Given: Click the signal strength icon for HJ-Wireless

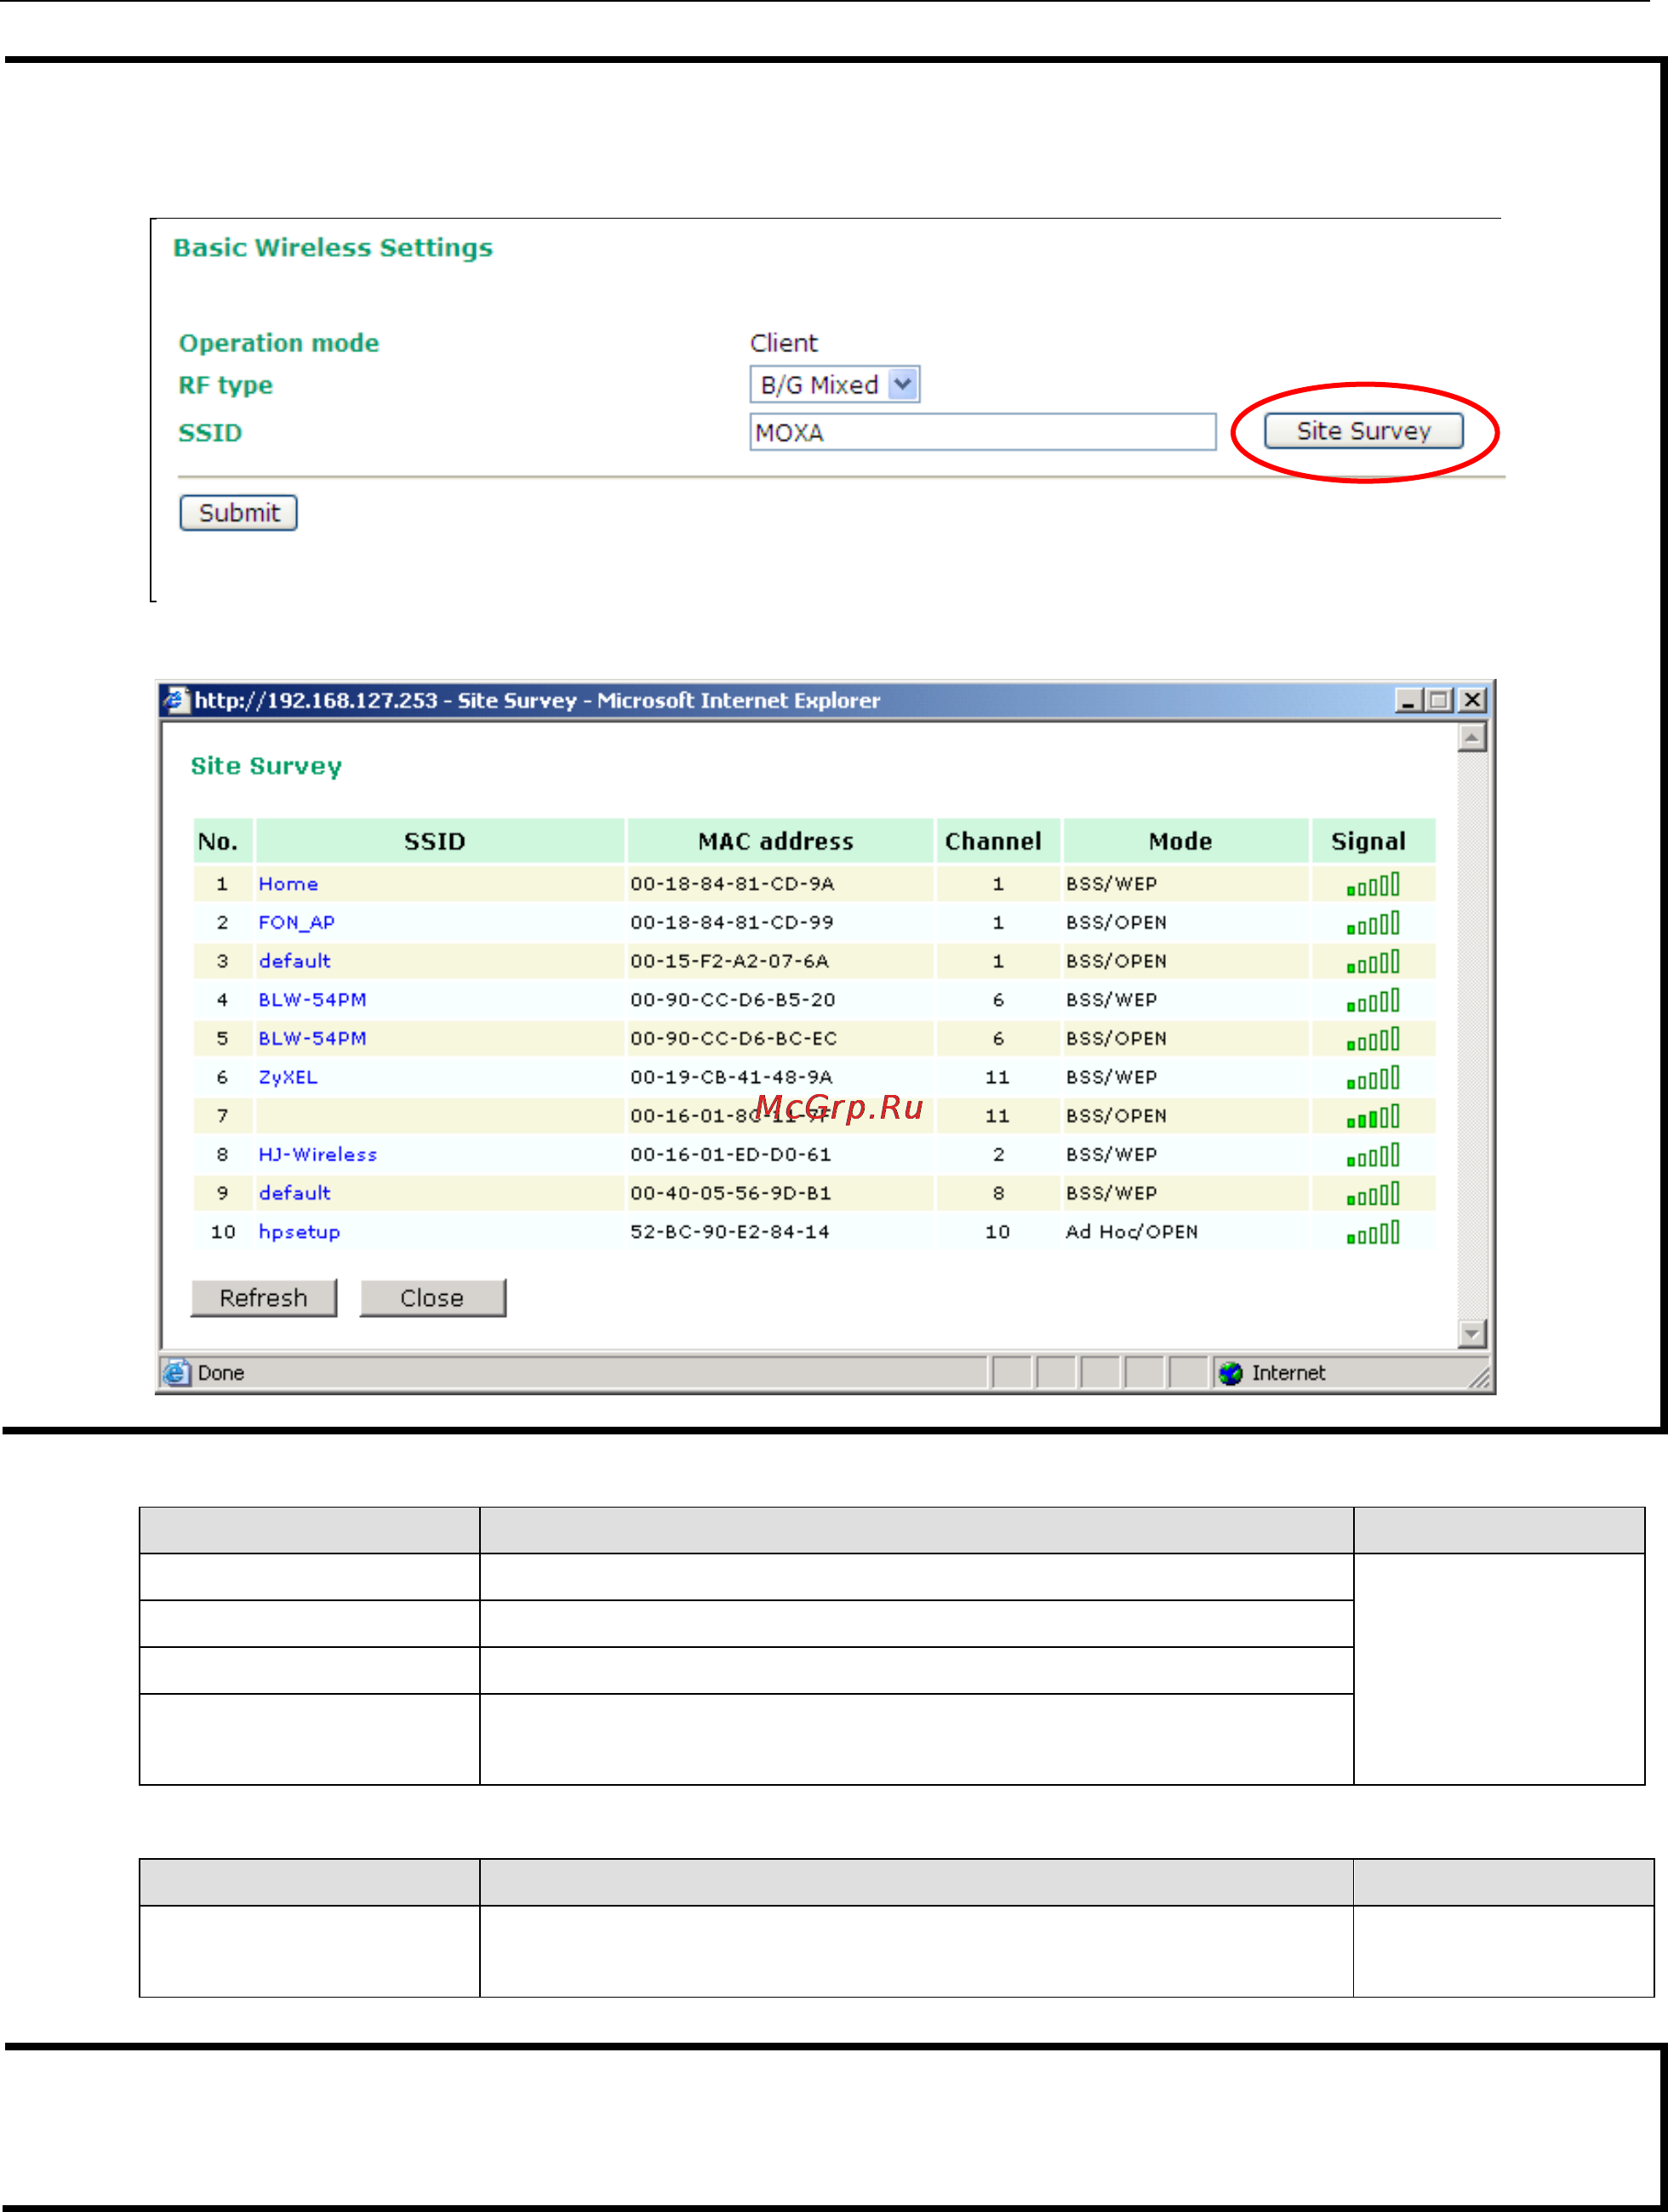Looking at the screenshot, I should (x=1373, y=1155).
